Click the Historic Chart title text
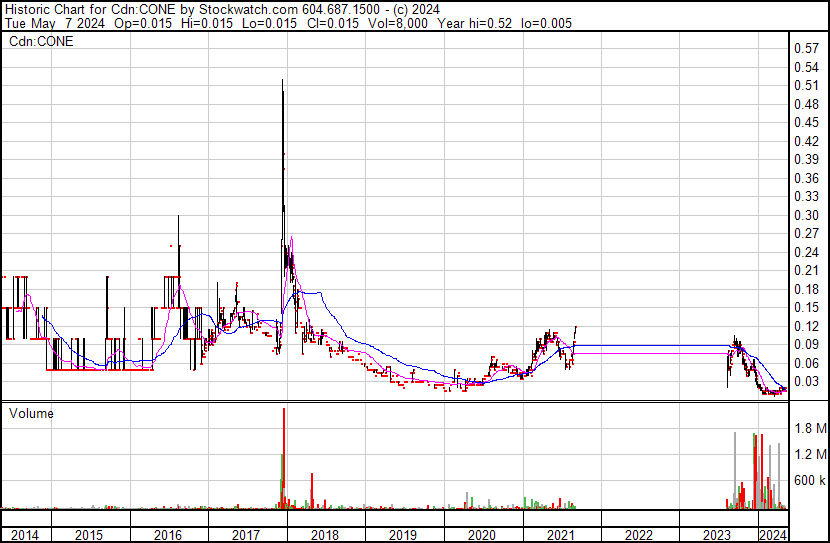830x543 pixels. (56, 9)
